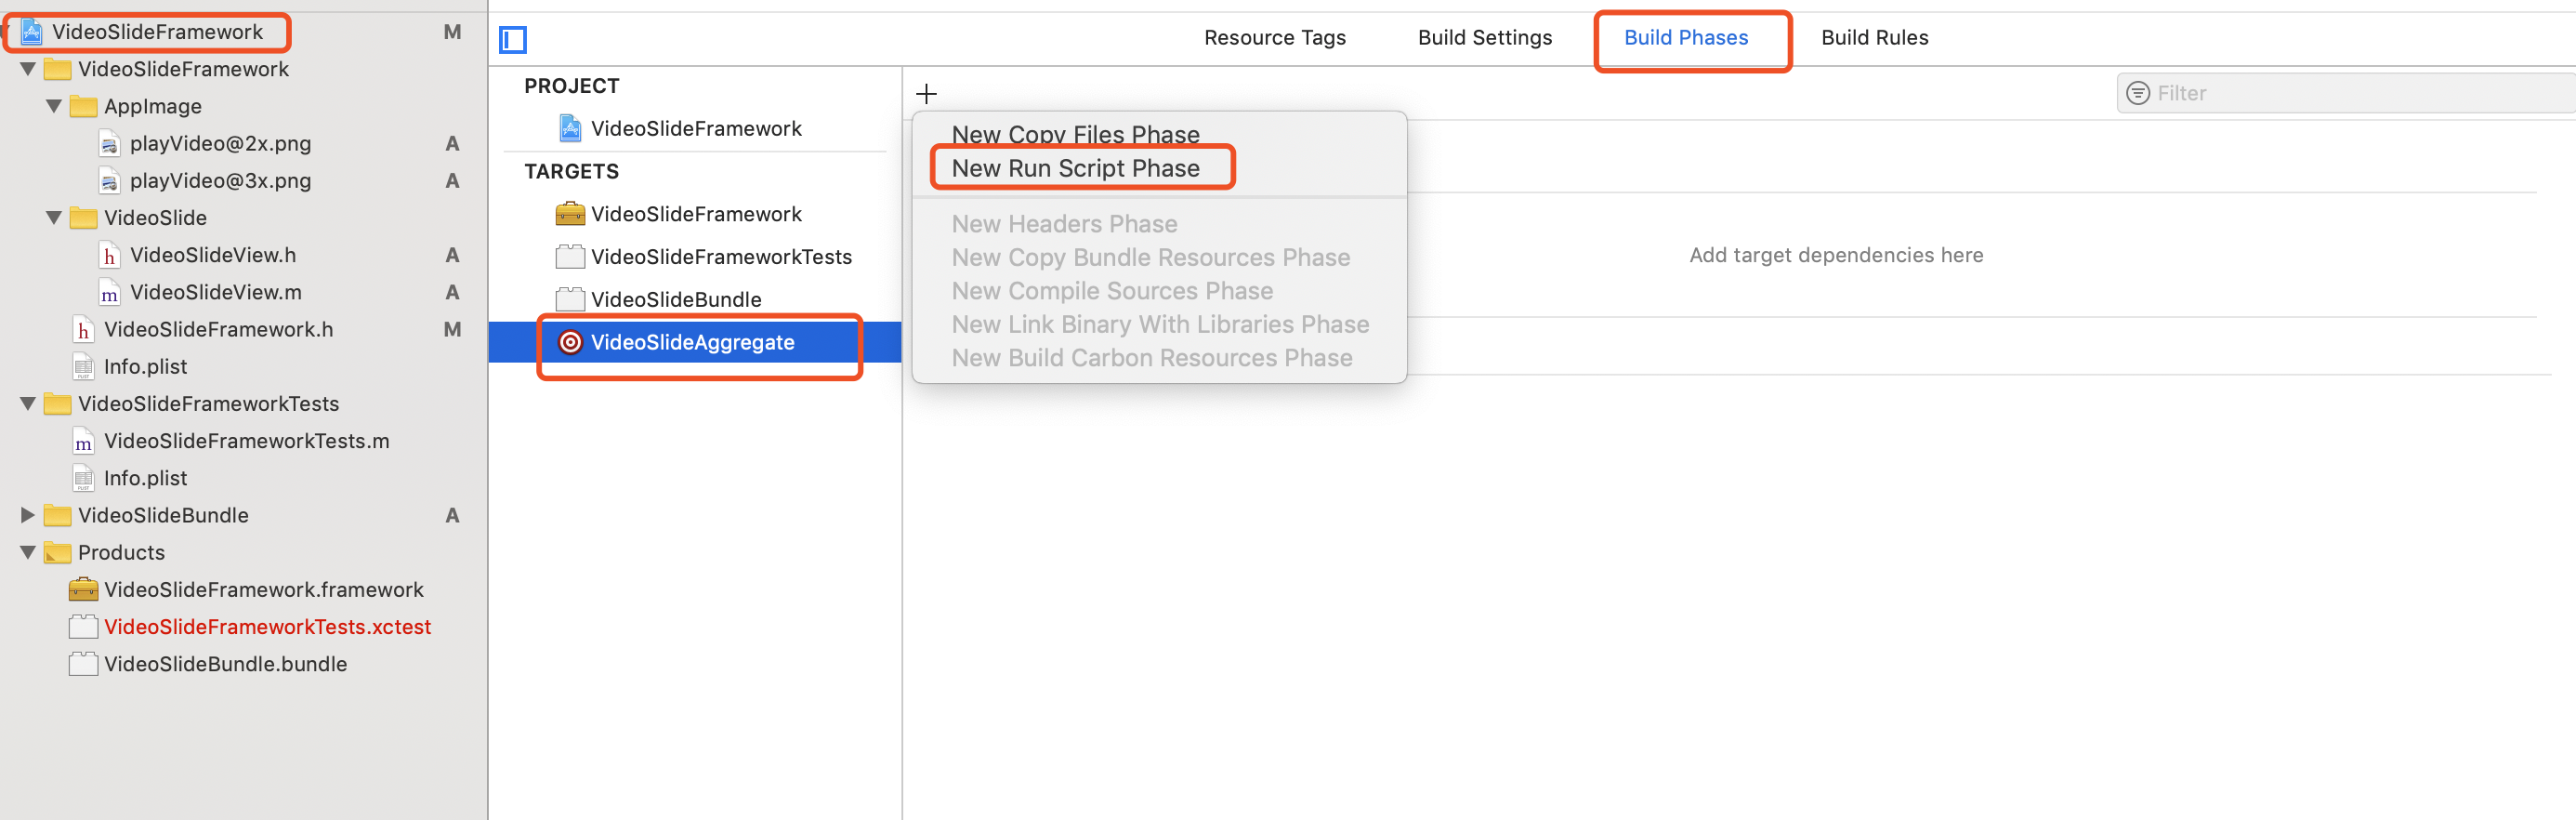Click the project-level VideoSlideFramework blueprint icon
The height and width of the screenshot is (820, 2576).
point(570,128)
